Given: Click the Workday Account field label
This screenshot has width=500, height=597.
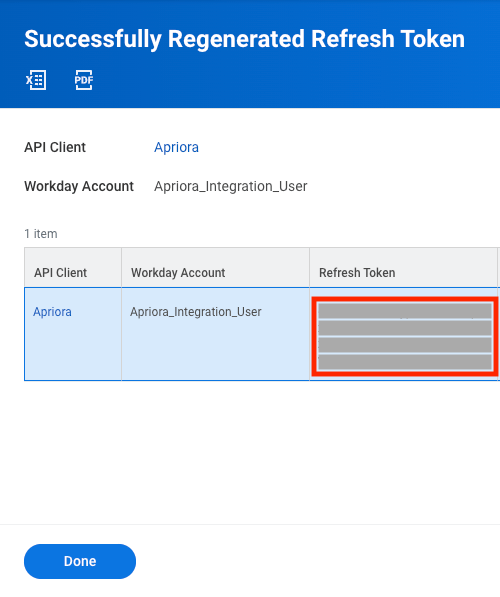Looking at the screenshot, I should [x=79, y=187].
